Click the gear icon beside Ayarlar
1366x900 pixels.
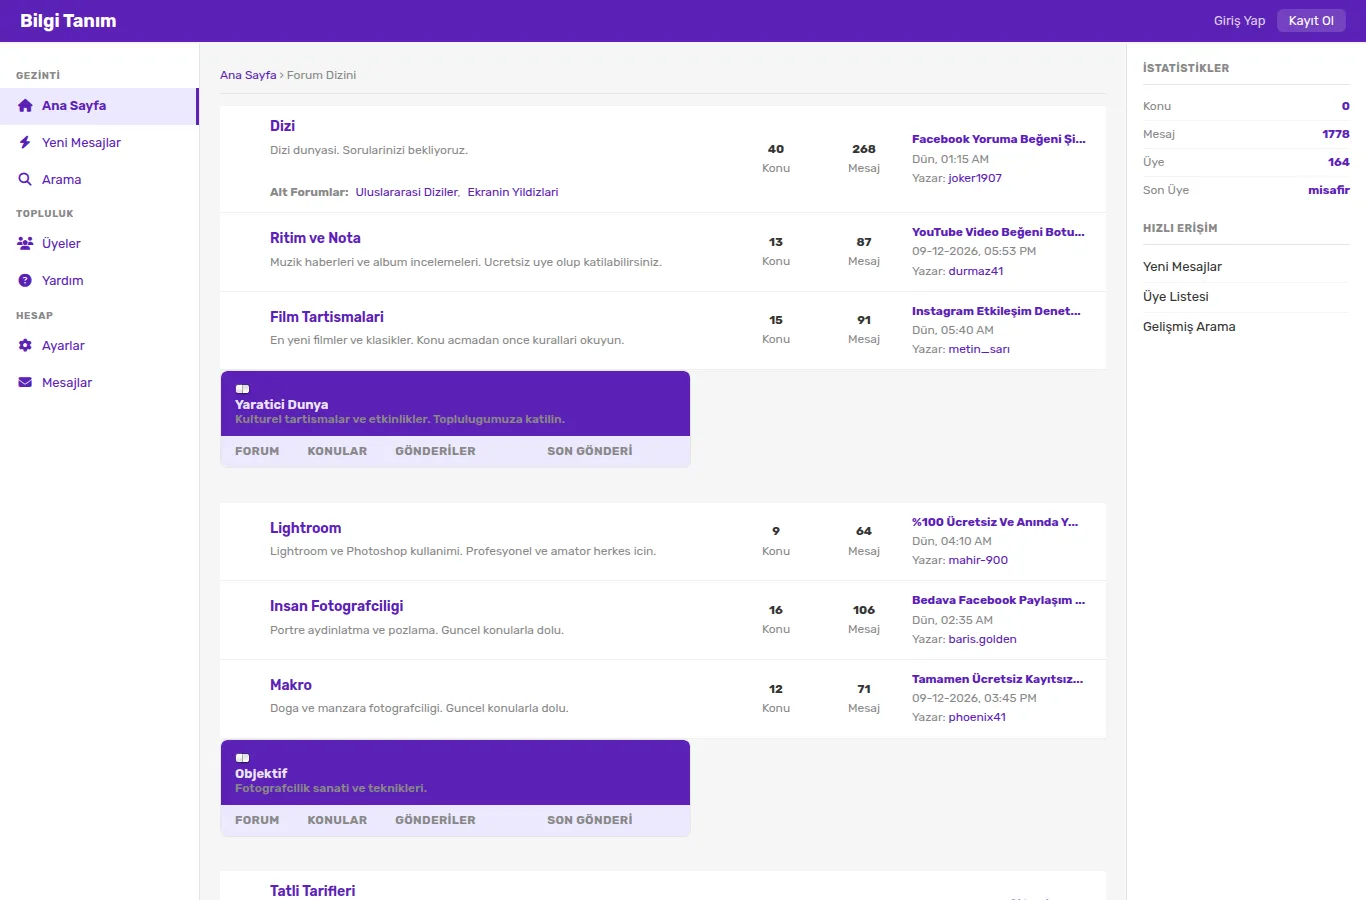pyautogui.click(x=25, y=346)
